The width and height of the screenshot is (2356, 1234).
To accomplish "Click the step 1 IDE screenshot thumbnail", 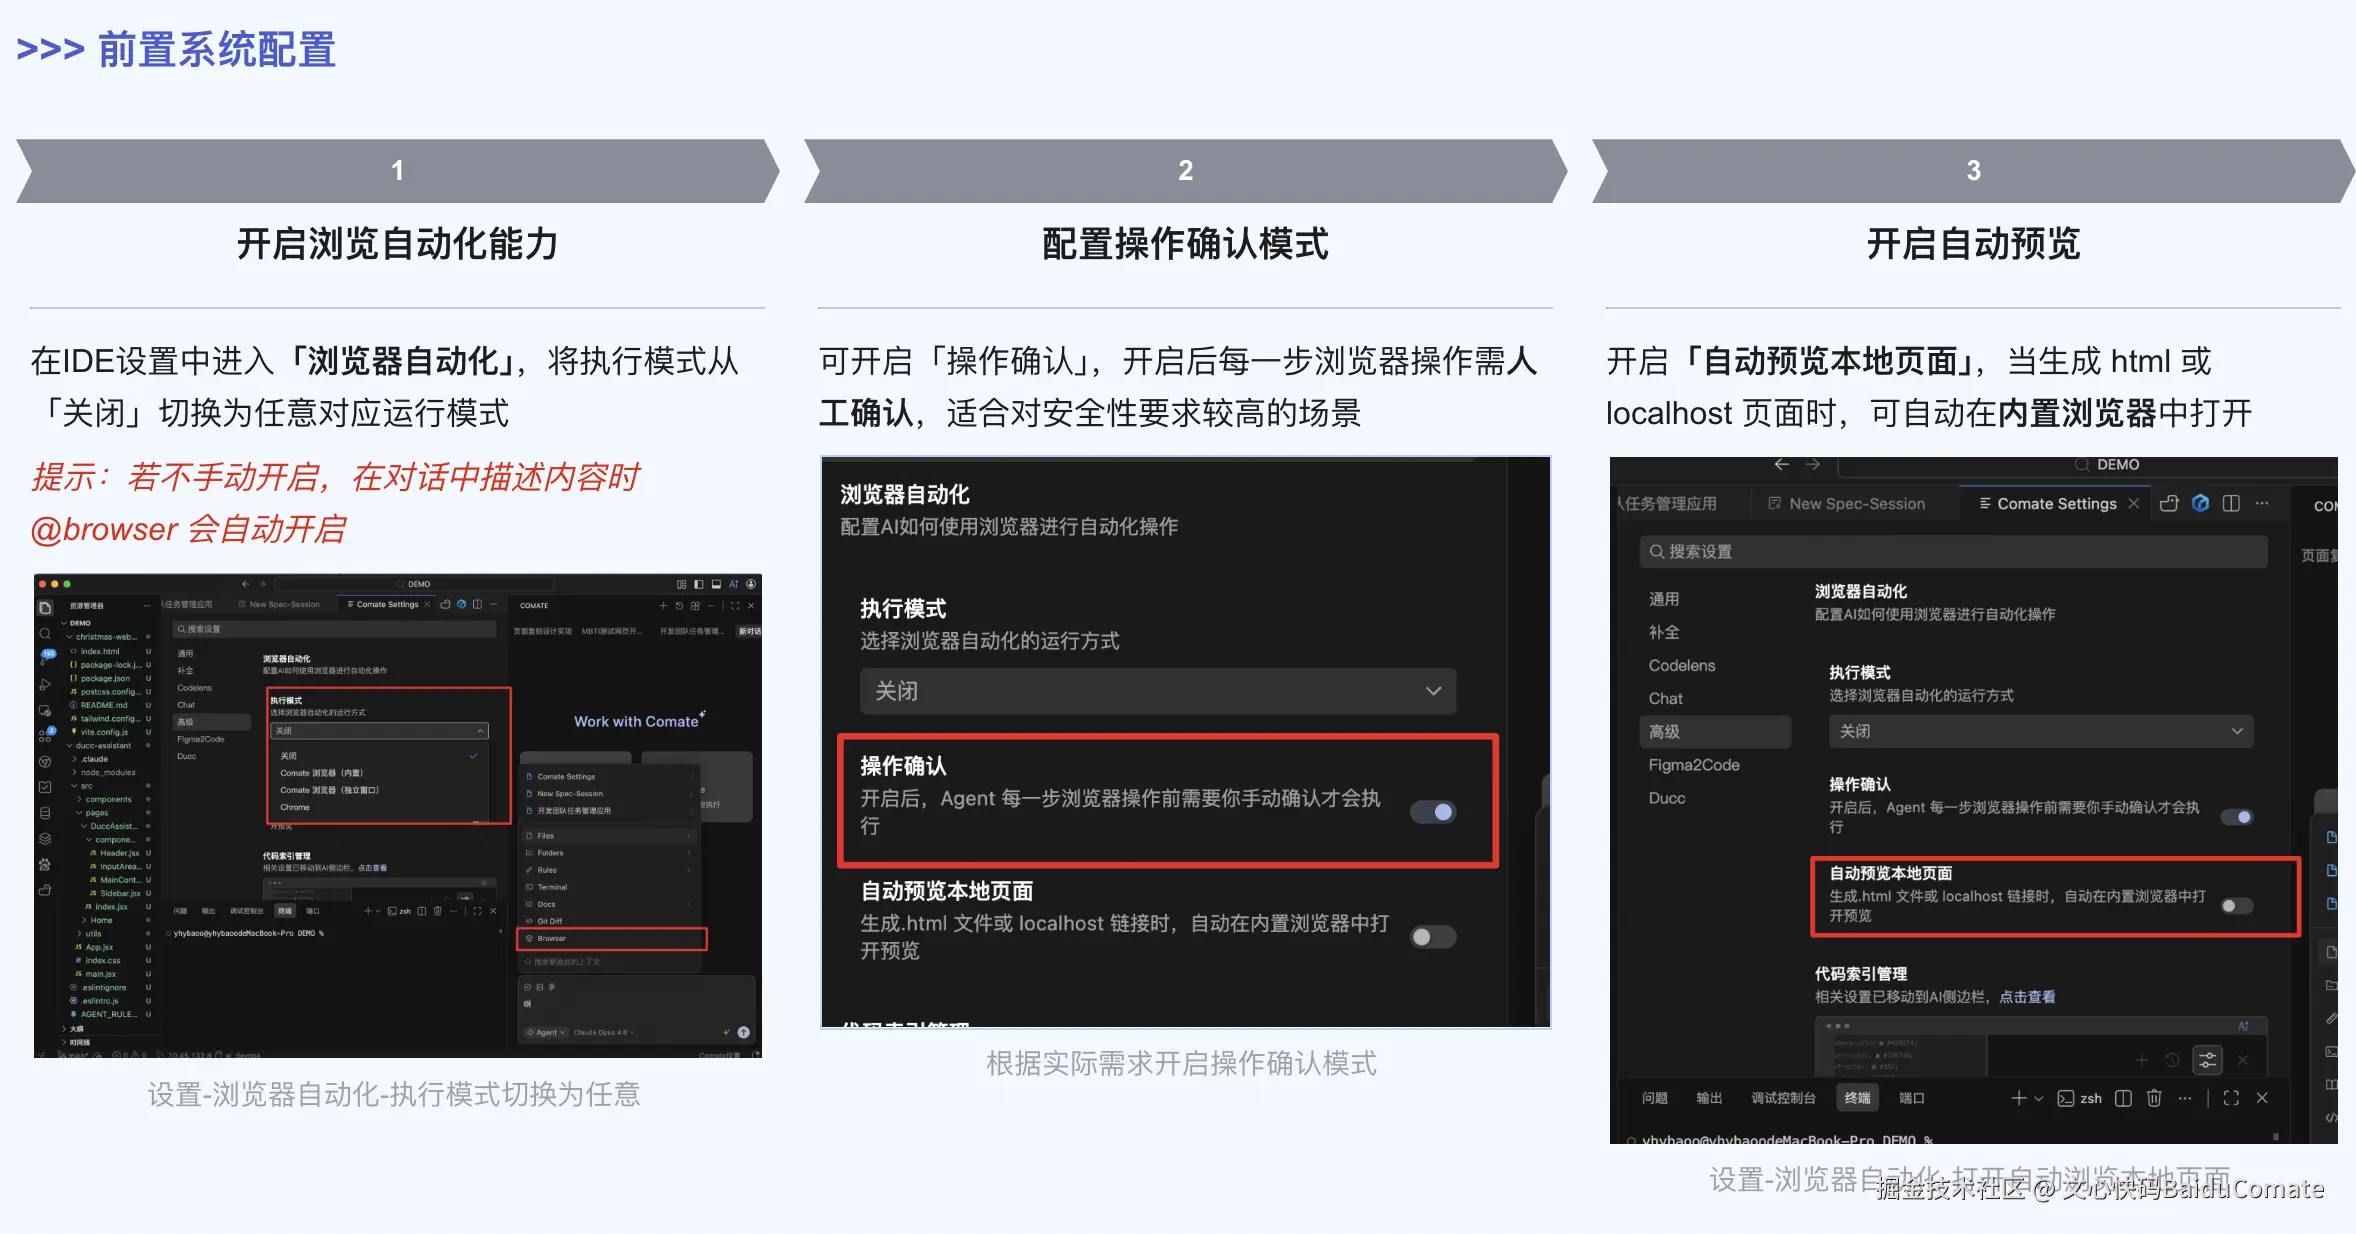I will click(398, 815).
